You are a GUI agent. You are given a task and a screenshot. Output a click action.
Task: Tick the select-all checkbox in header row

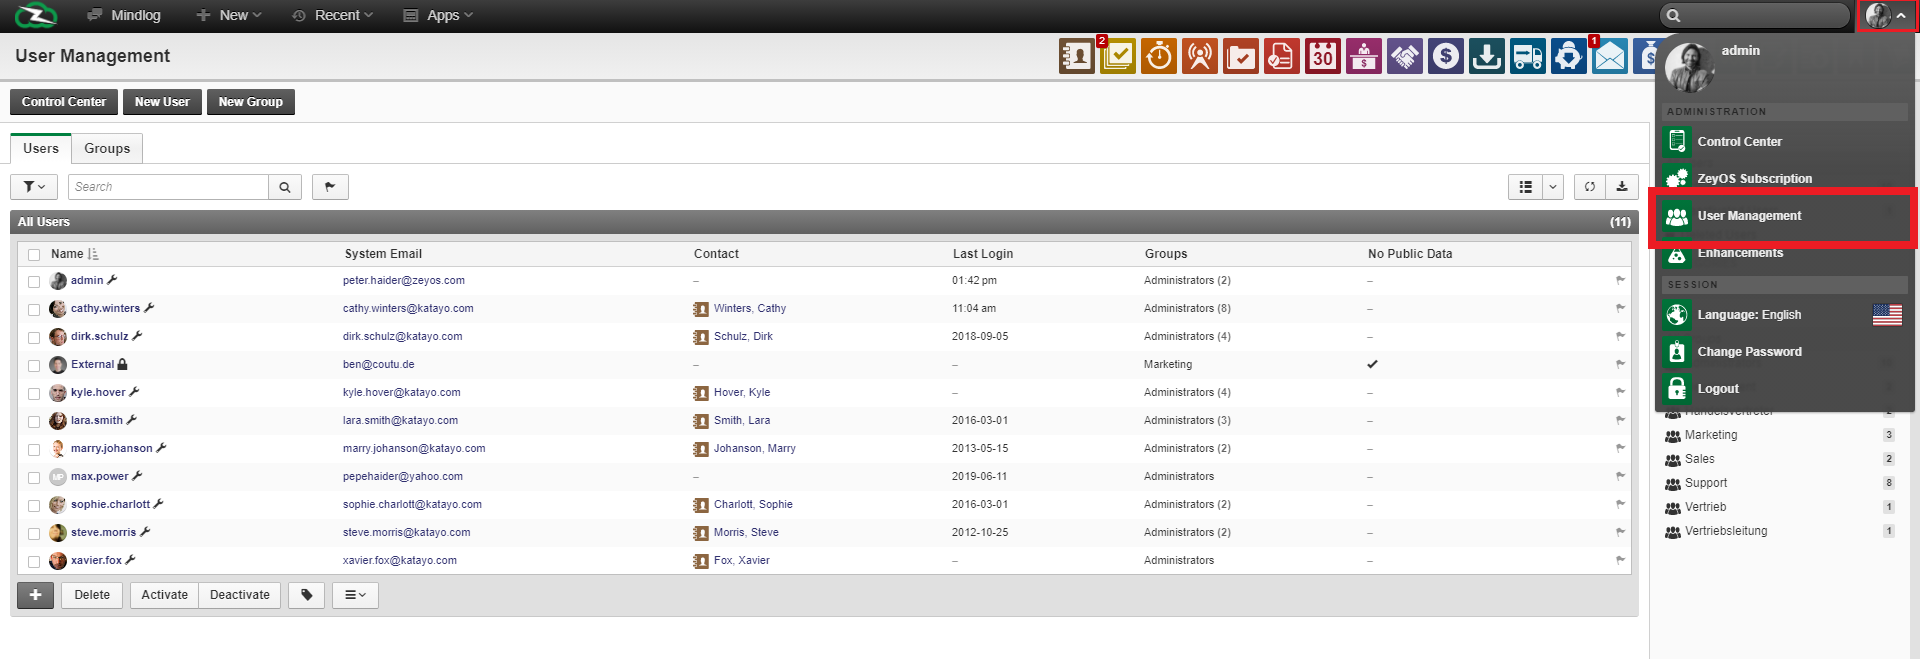34,255
